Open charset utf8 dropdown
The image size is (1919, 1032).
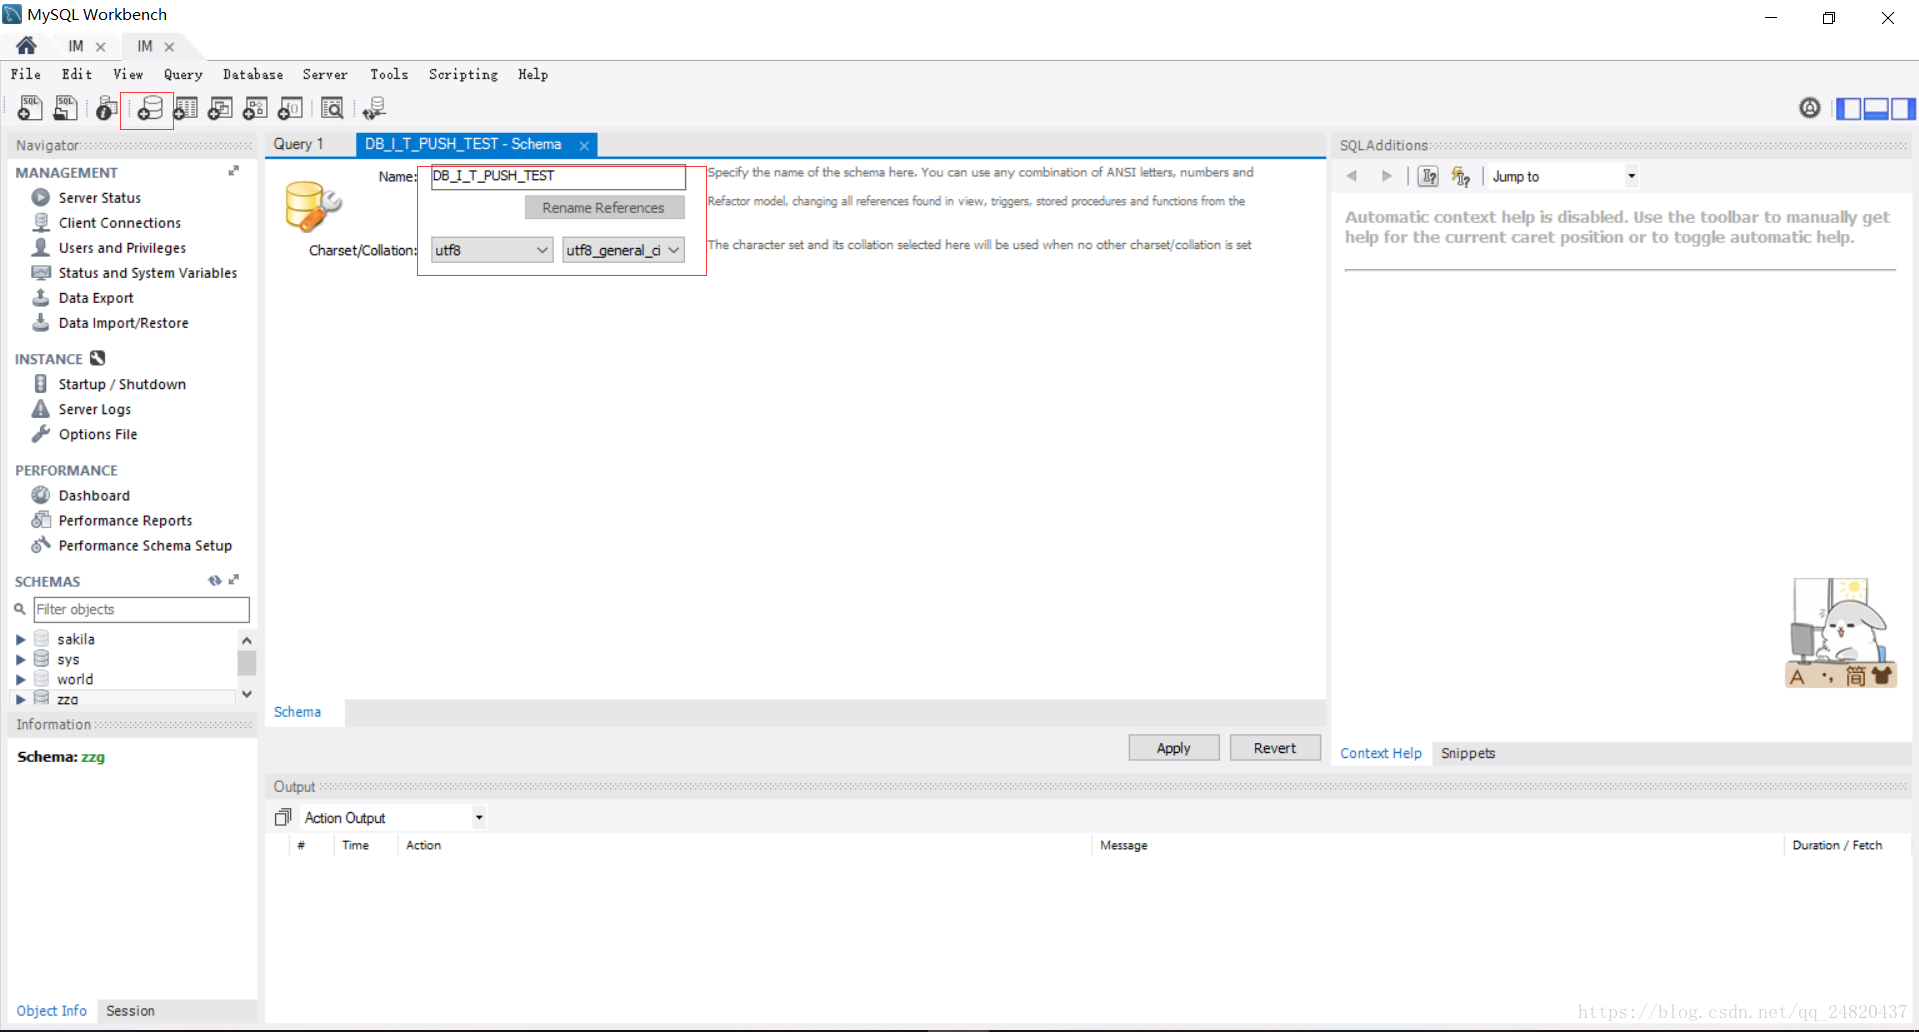491,250
